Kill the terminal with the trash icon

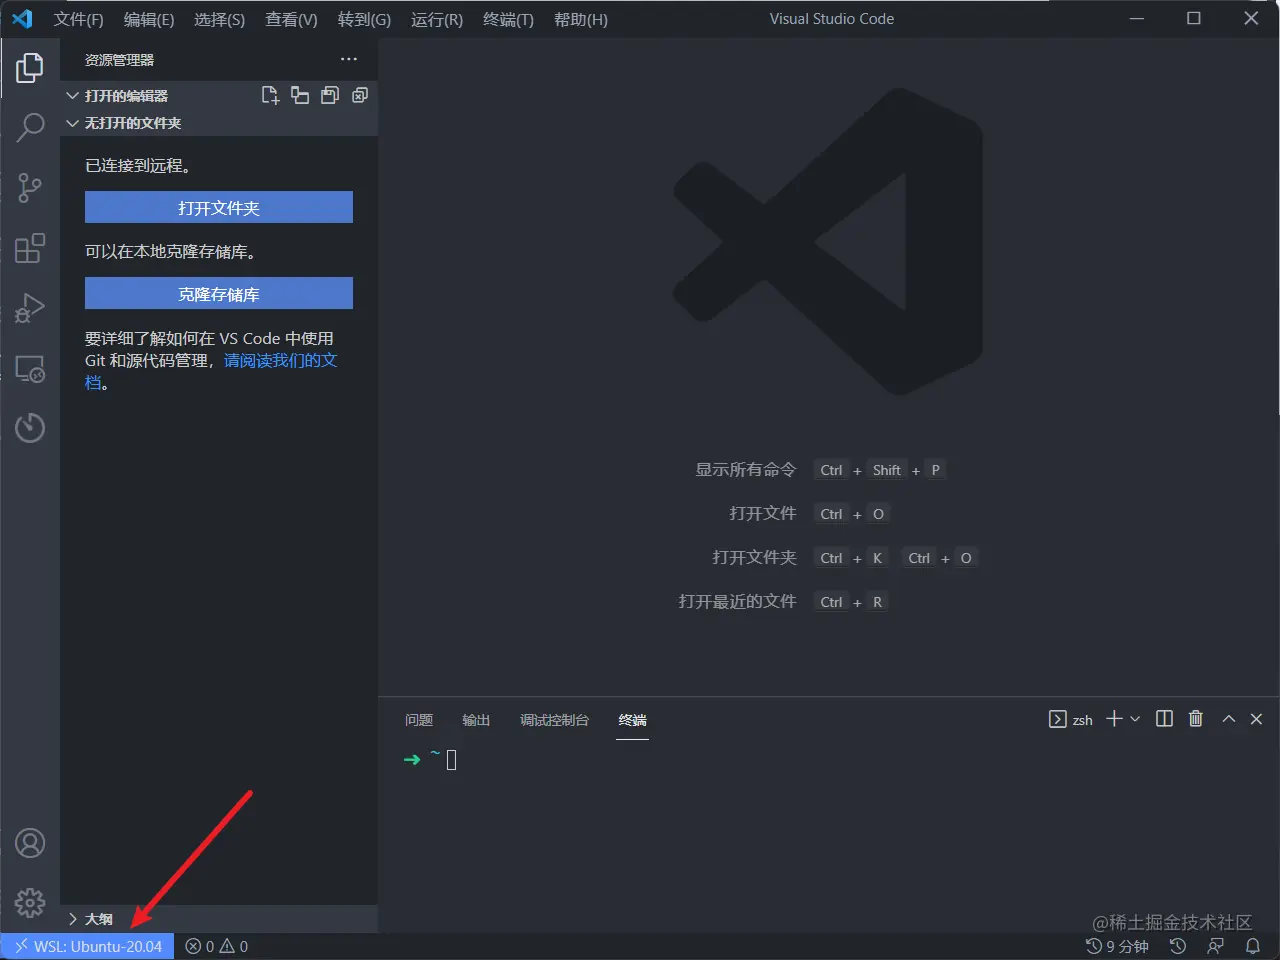1195,719
